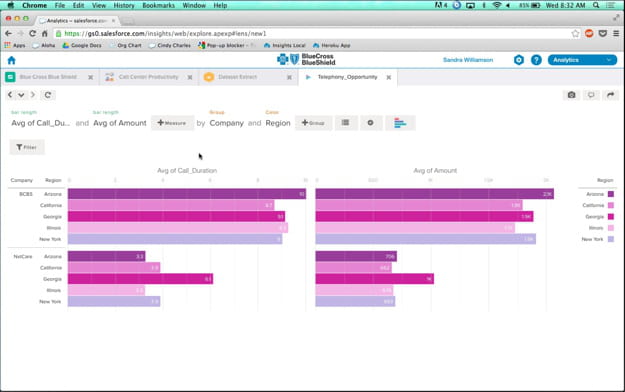Viewport: 625px width, 392px height.
Task: Click the New York legend color swatch
Action: click(611, 239)
